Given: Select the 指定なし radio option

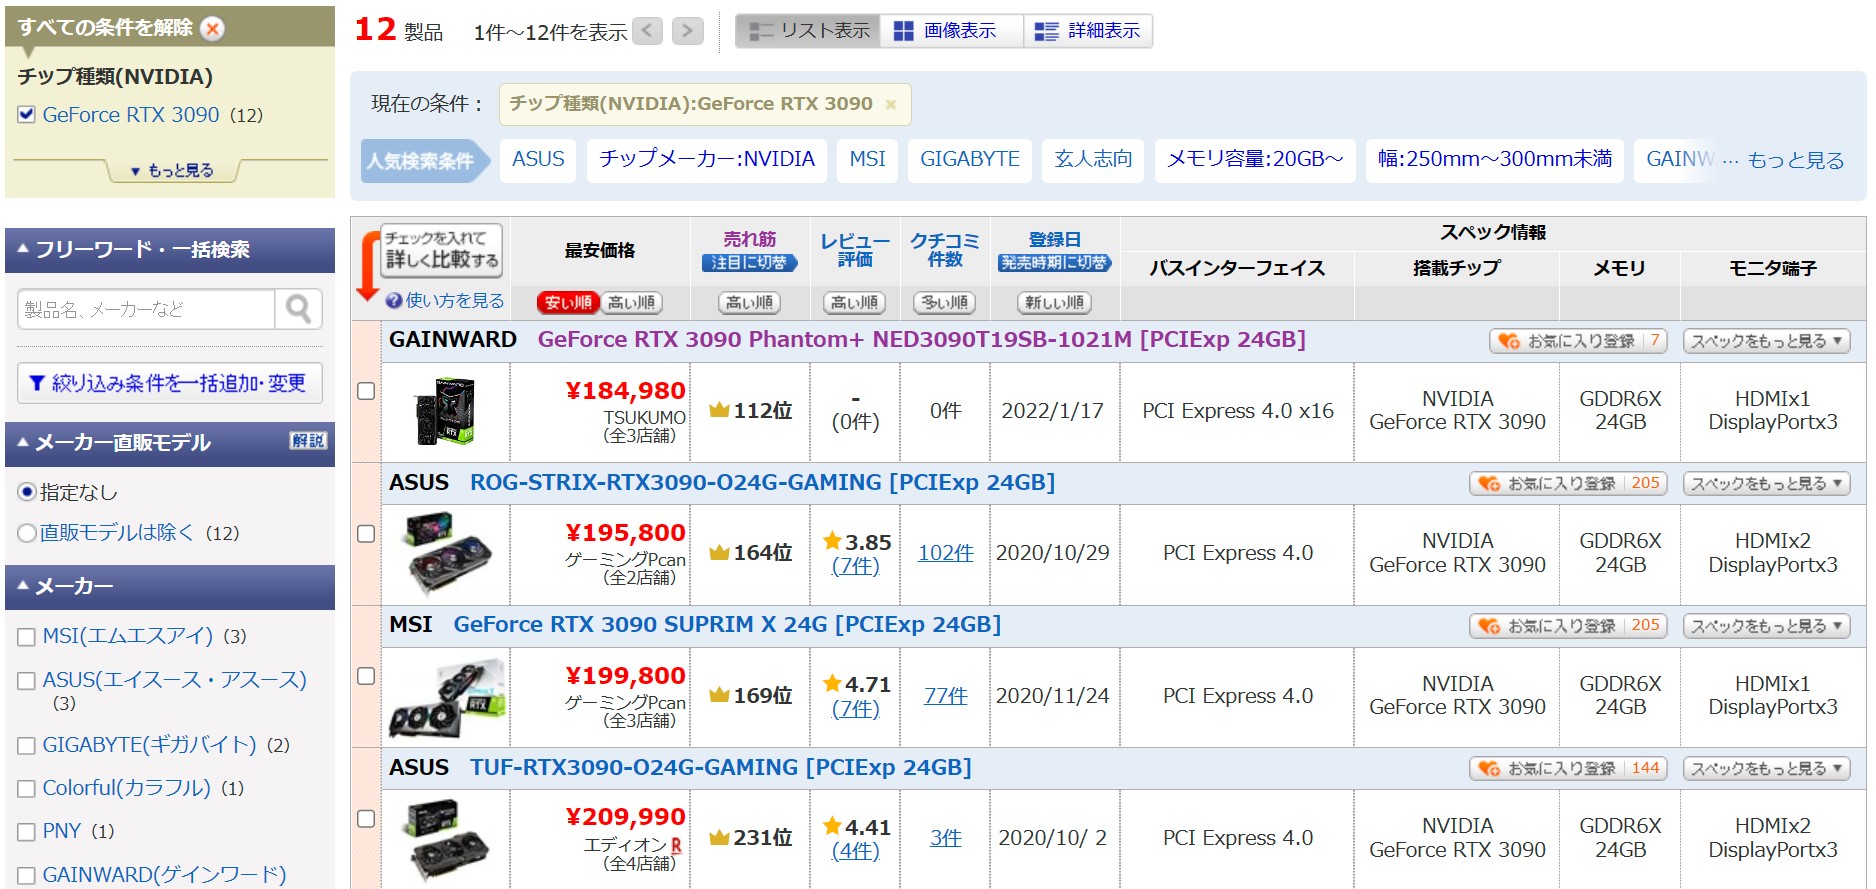Looking at the screenshot, I should click(27, 492).
